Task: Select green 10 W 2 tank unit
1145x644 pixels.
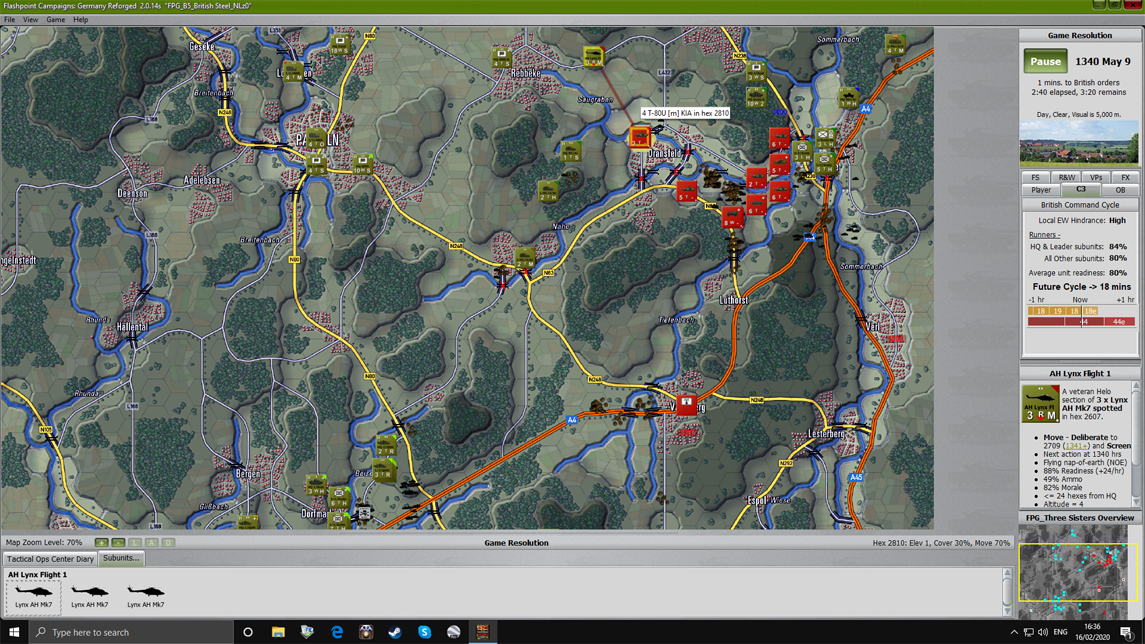Action: tap(756, 97)
